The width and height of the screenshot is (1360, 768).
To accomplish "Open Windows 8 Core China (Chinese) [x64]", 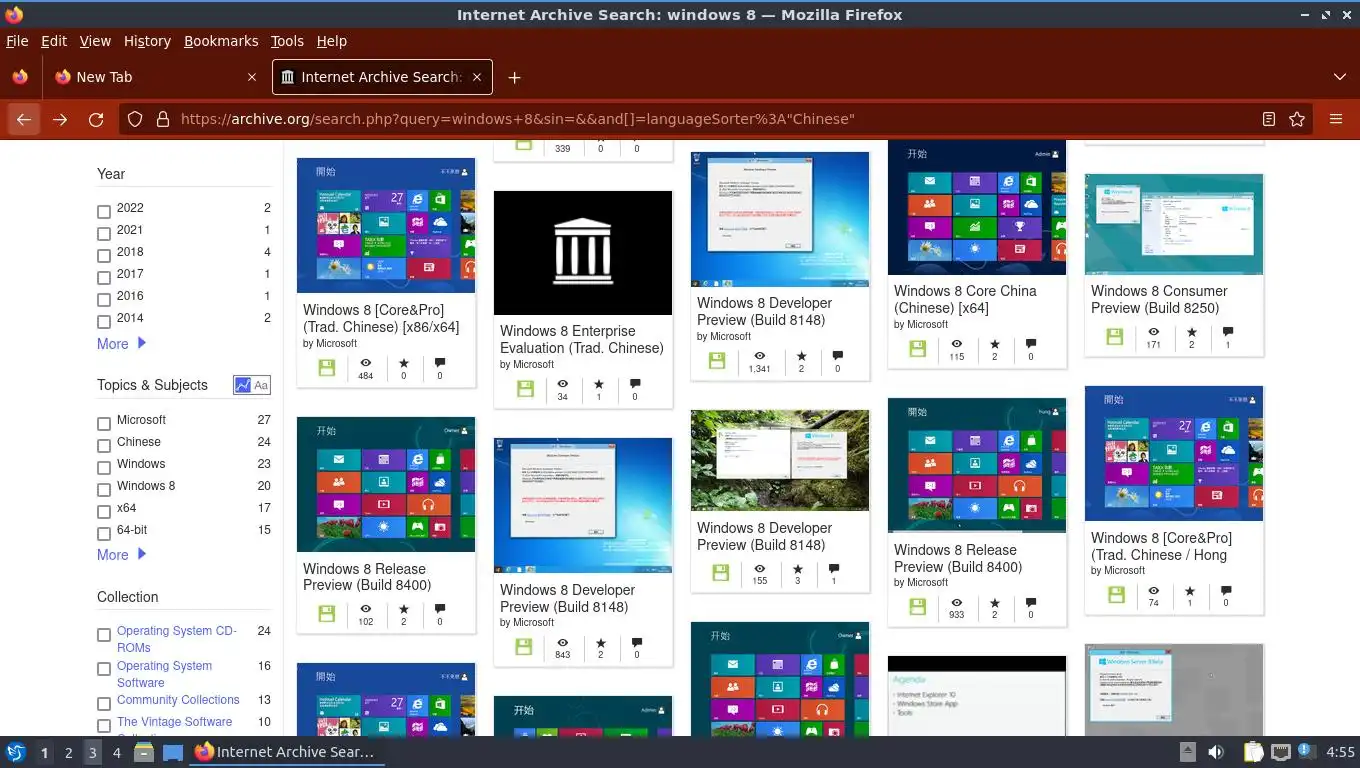I will pyautogui.click(x=965, y=299).
